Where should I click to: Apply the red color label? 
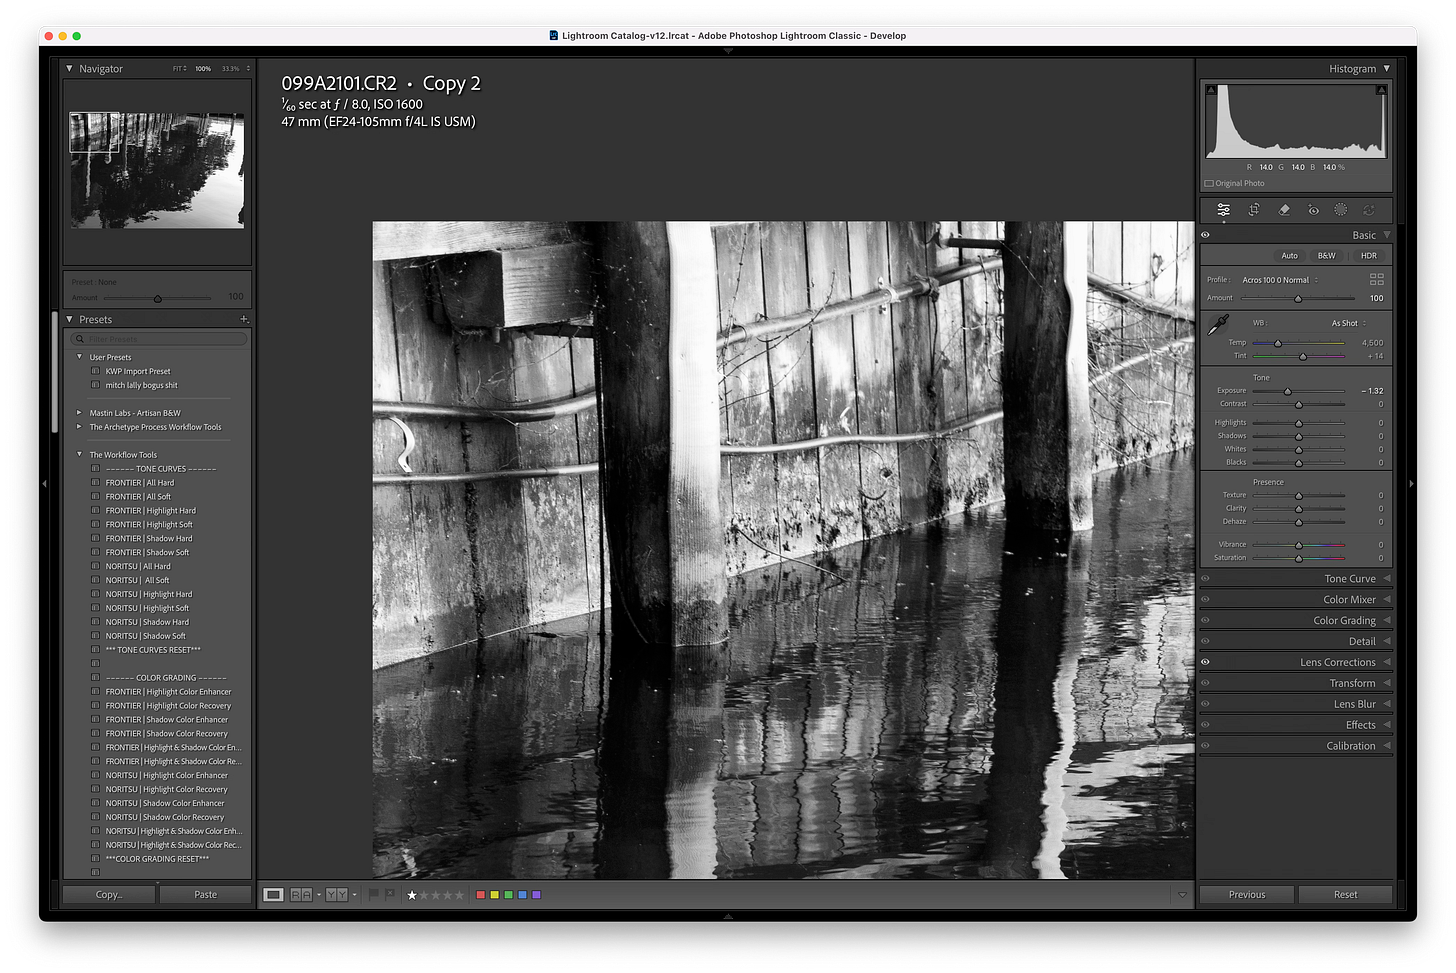click(x=481, y=894)
